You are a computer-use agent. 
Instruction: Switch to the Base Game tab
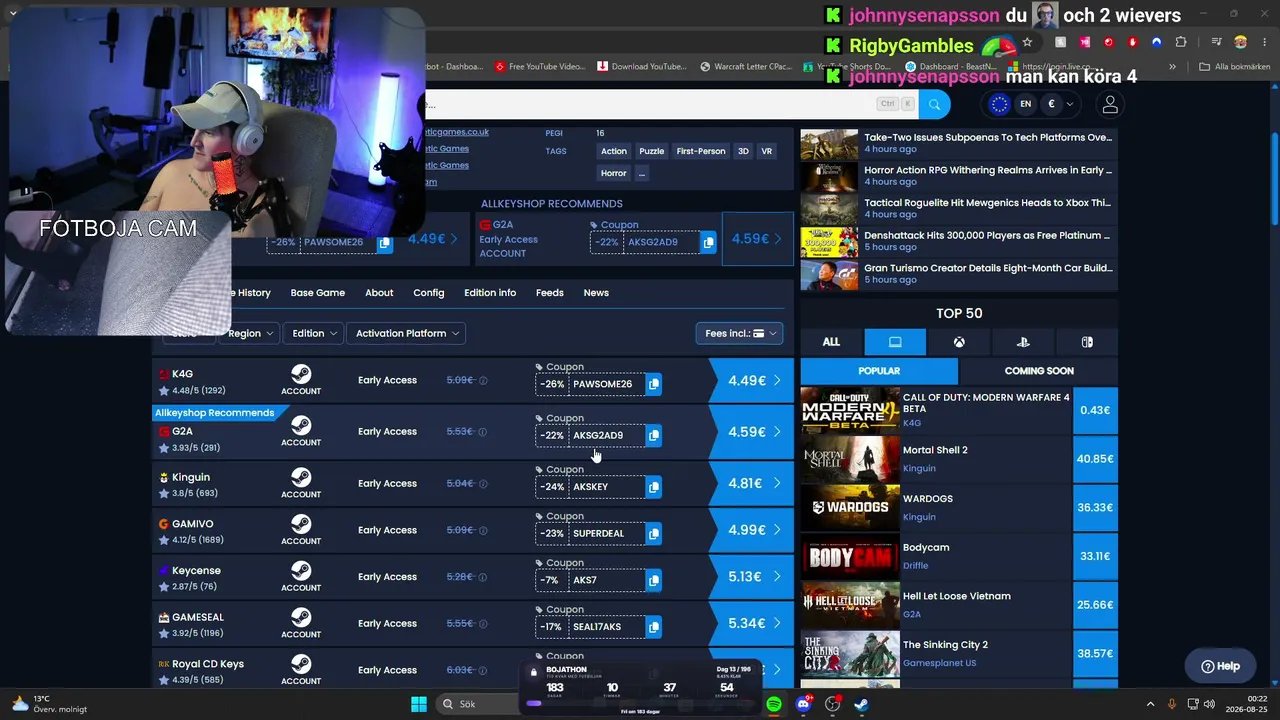[x=318, y=293]
